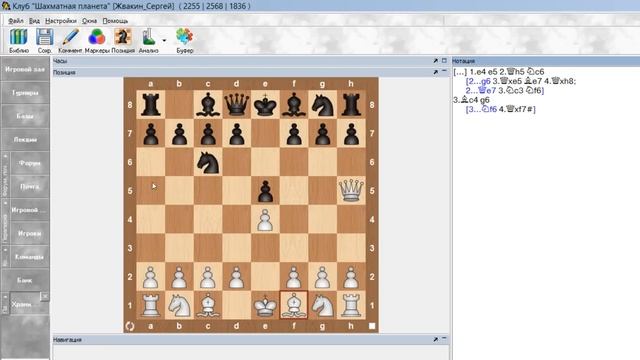Image resolution: width=640 pixels, height=360 pixels.
Task: Click the Сохр. save diskette icon
Action: click(x=44, y=40)
